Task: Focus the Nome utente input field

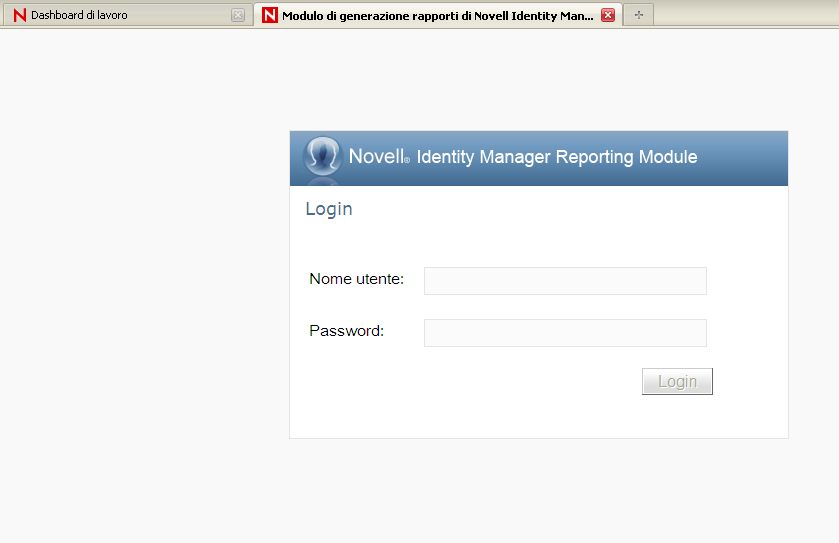Action: tap(565, 281)
